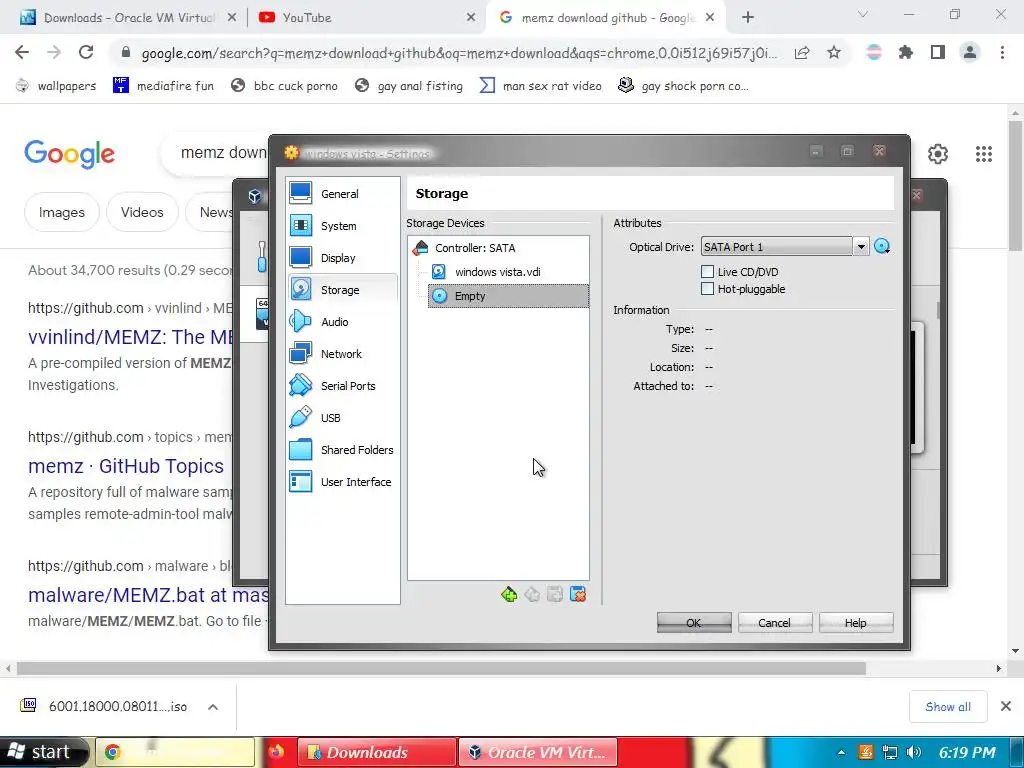
Task: Open the Display settings category
Action: [x=342, y=257]
